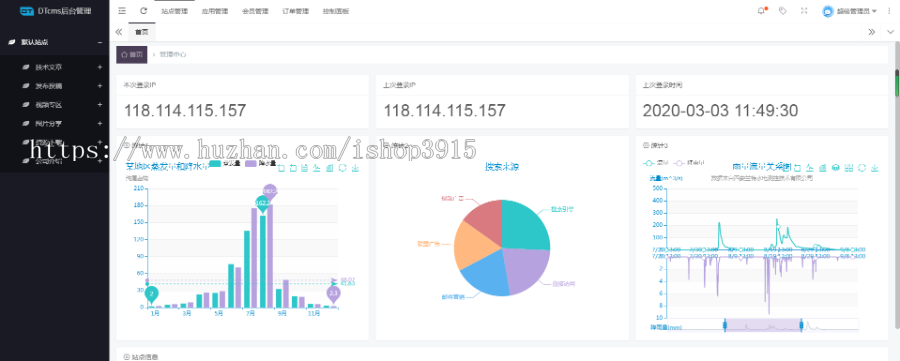The image size is (900, 361).
Task: Enter fullscreen using the expand-arrows icon
Action: pos(804,10)
